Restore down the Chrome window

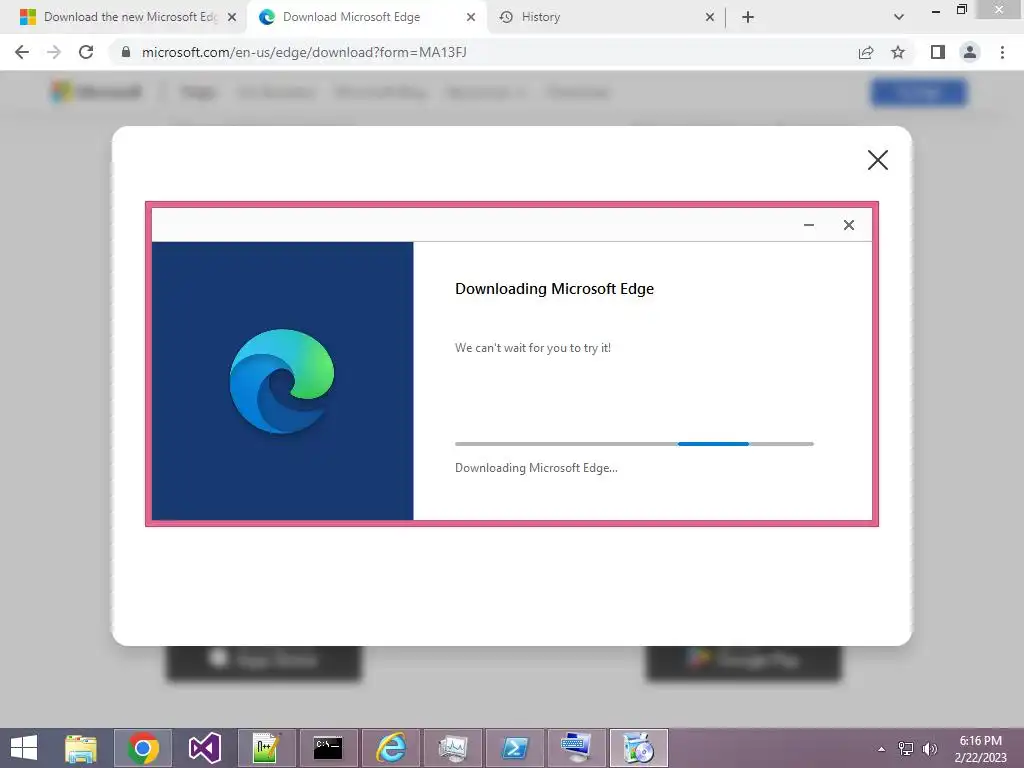click(962, 10)
